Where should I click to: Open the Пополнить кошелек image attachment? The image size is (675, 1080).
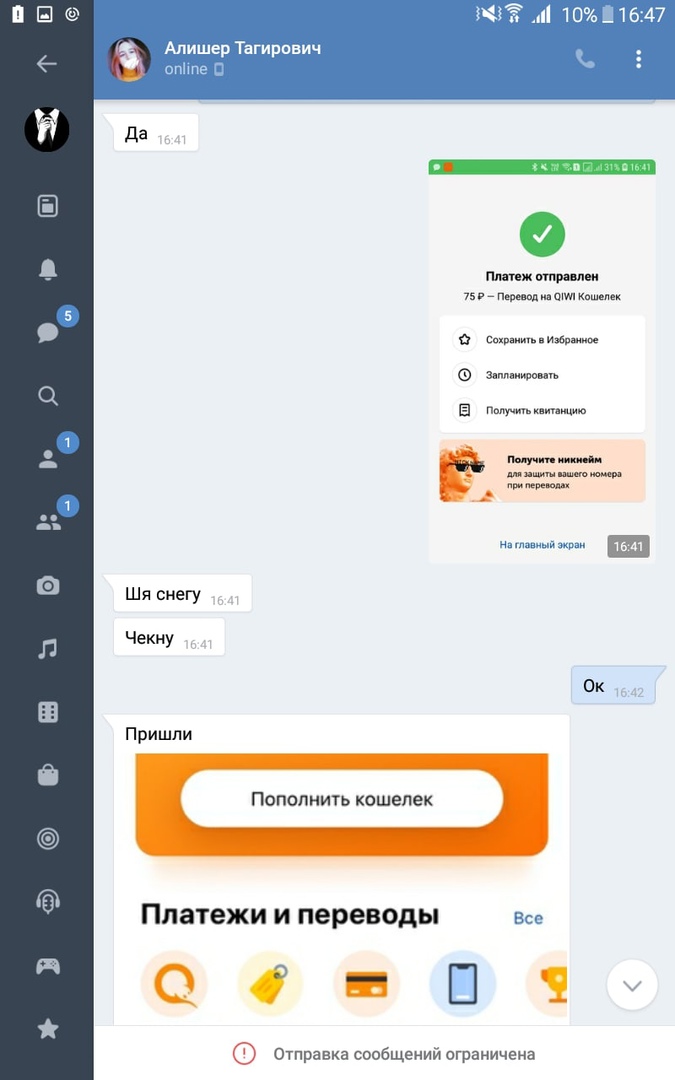pos(342,889)
